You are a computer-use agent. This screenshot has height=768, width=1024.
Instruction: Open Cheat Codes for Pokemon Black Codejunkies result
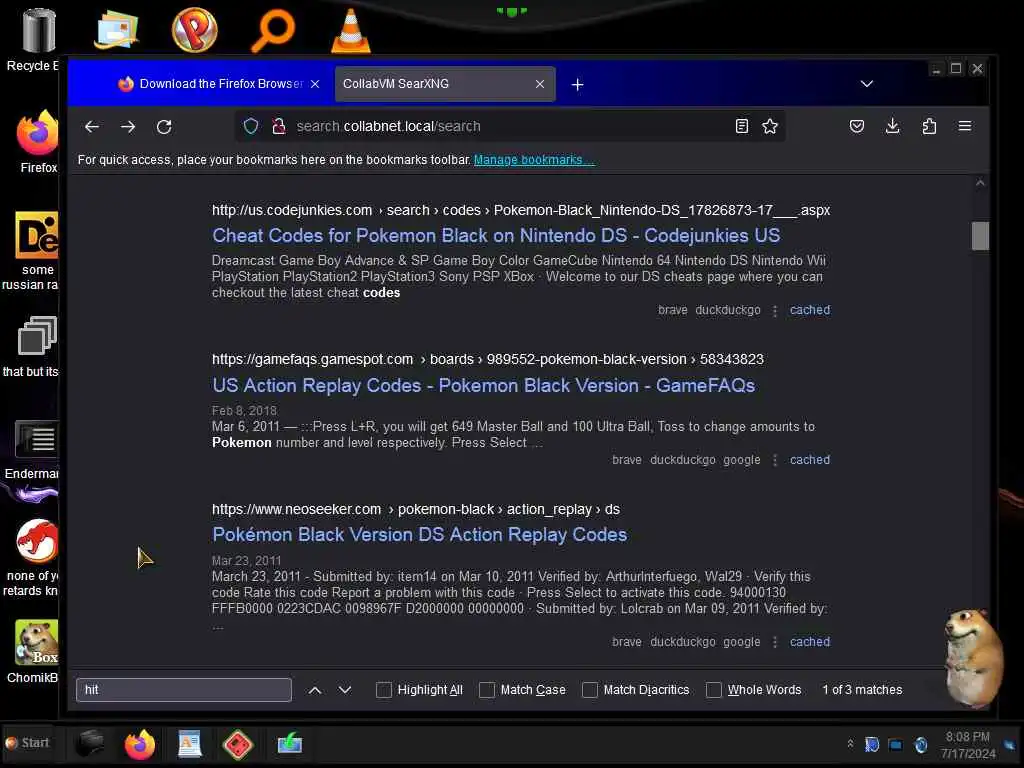pyautogui.click(x=496, y=236)
